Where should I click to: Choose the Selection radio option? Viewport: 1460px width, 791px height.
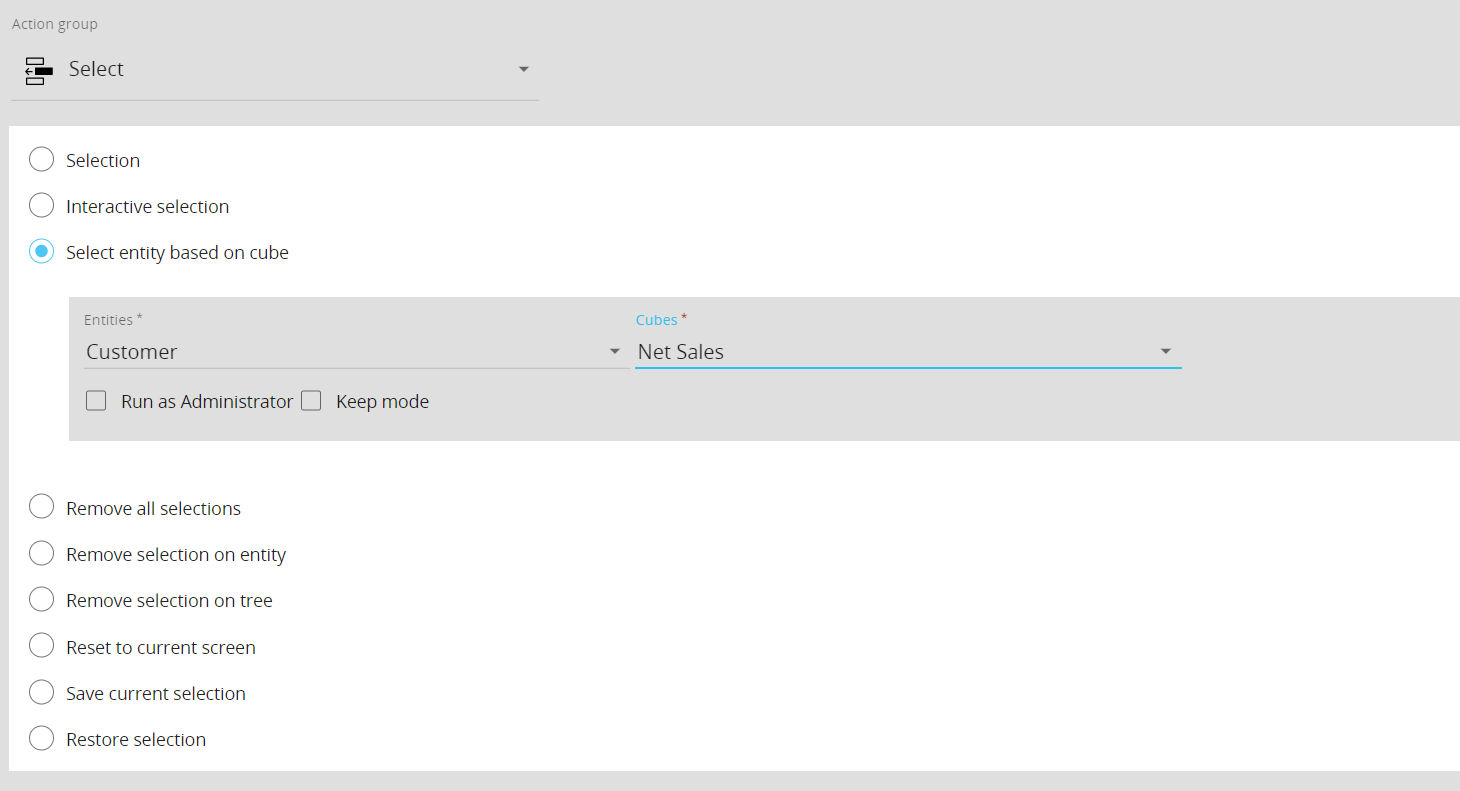click(41, 160)
